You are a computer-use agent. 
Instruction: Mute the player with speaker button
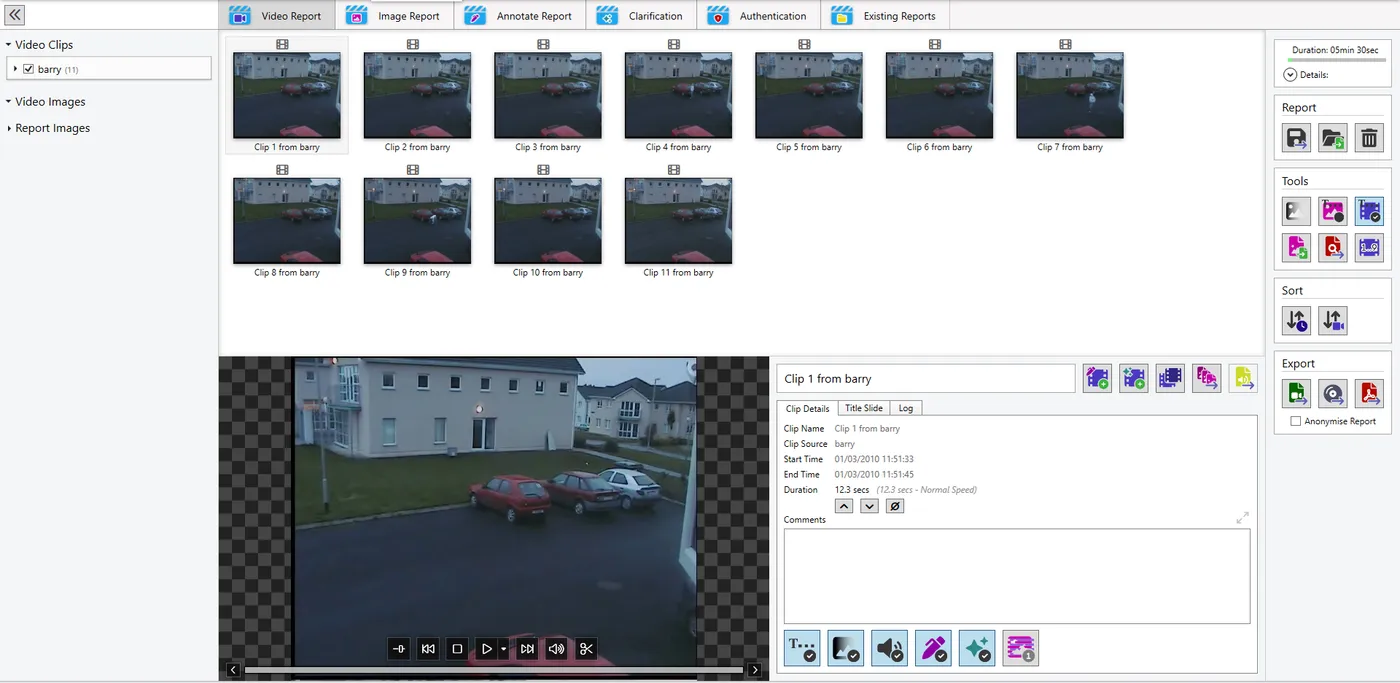(557, 649)
